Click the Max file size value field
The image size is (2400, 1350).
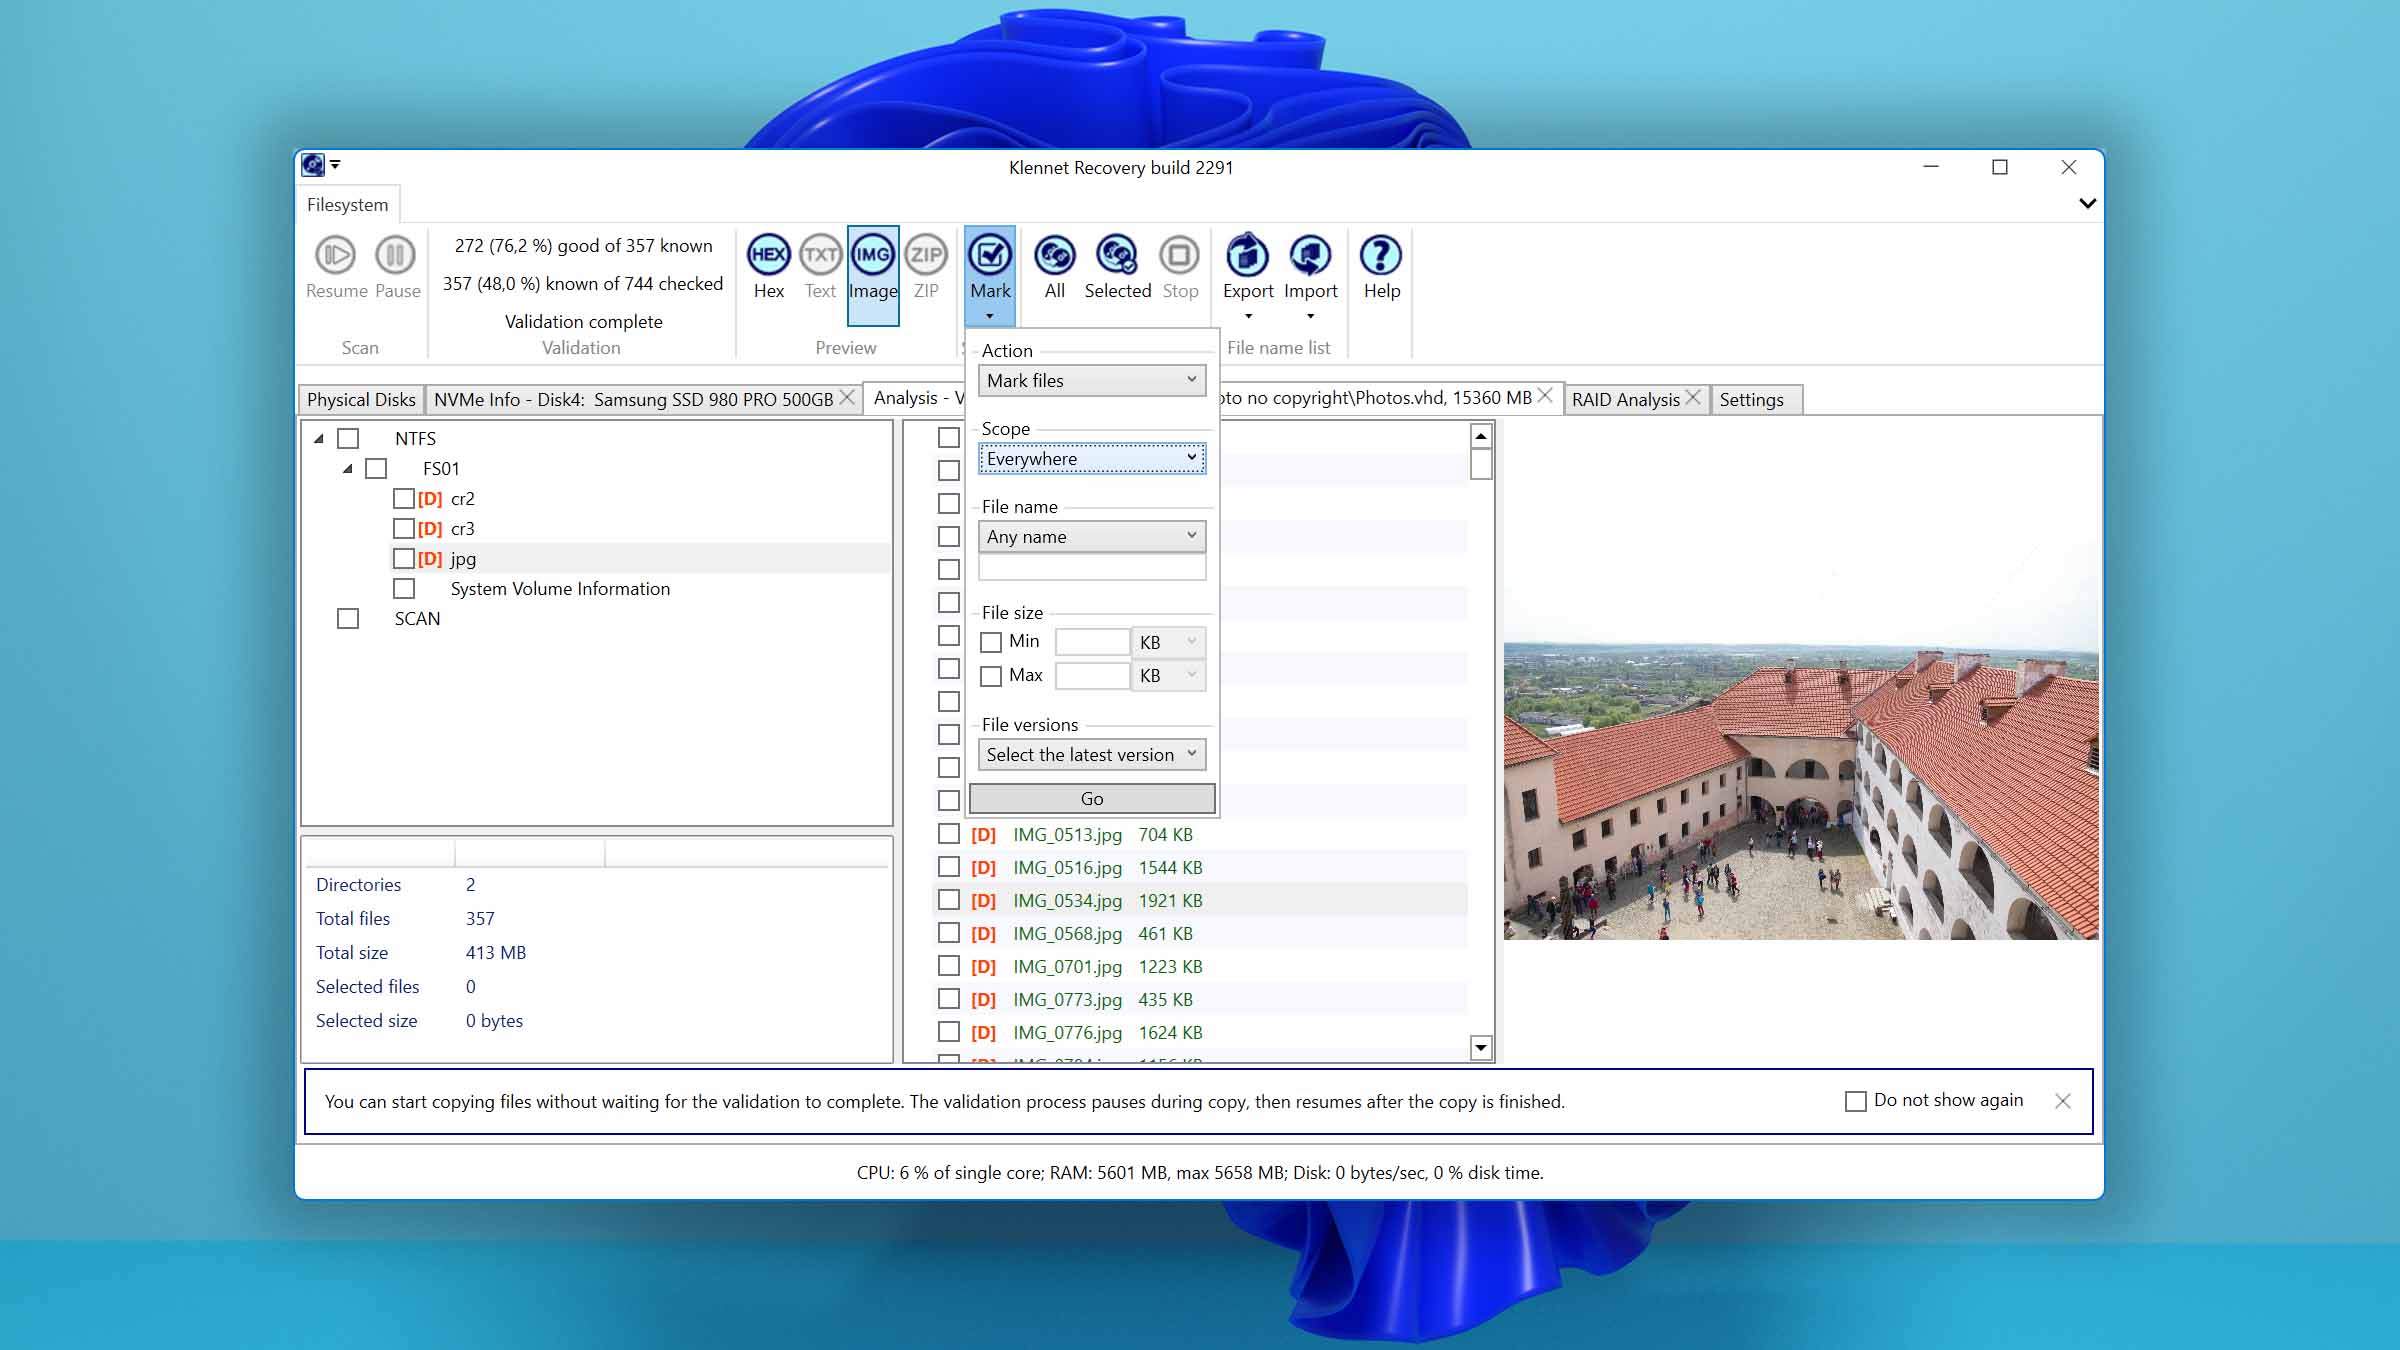[1092, 676]
